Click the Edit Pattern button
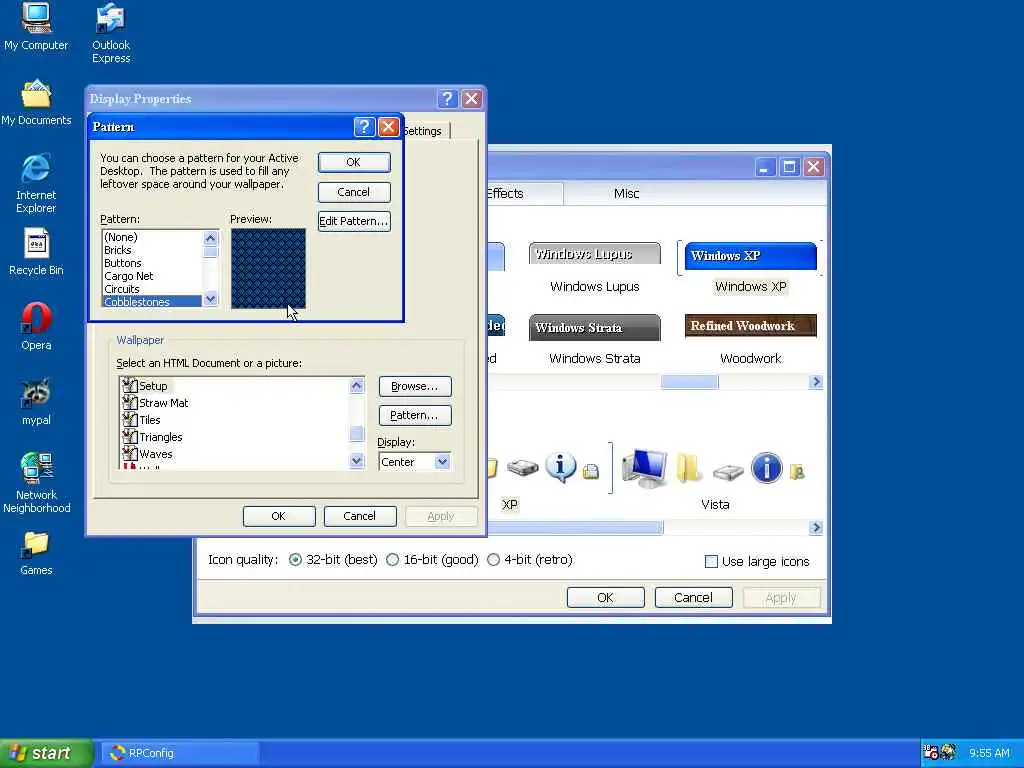Viewport: 1024px width, 768px height. (x=354, y=221)
